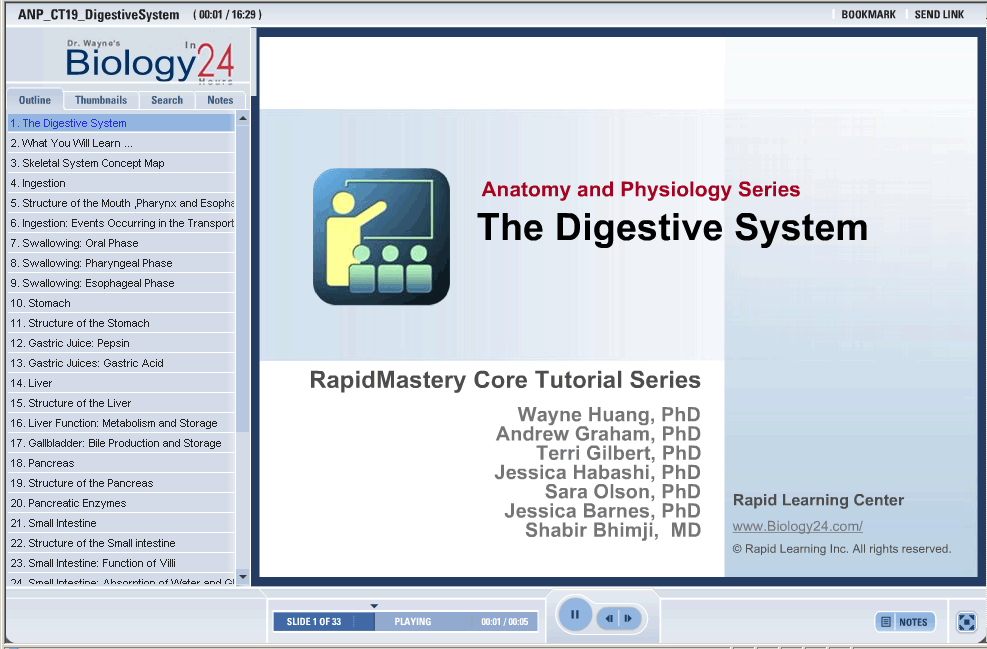Open the www.Biology24.com link

click(x=797, y=526)
